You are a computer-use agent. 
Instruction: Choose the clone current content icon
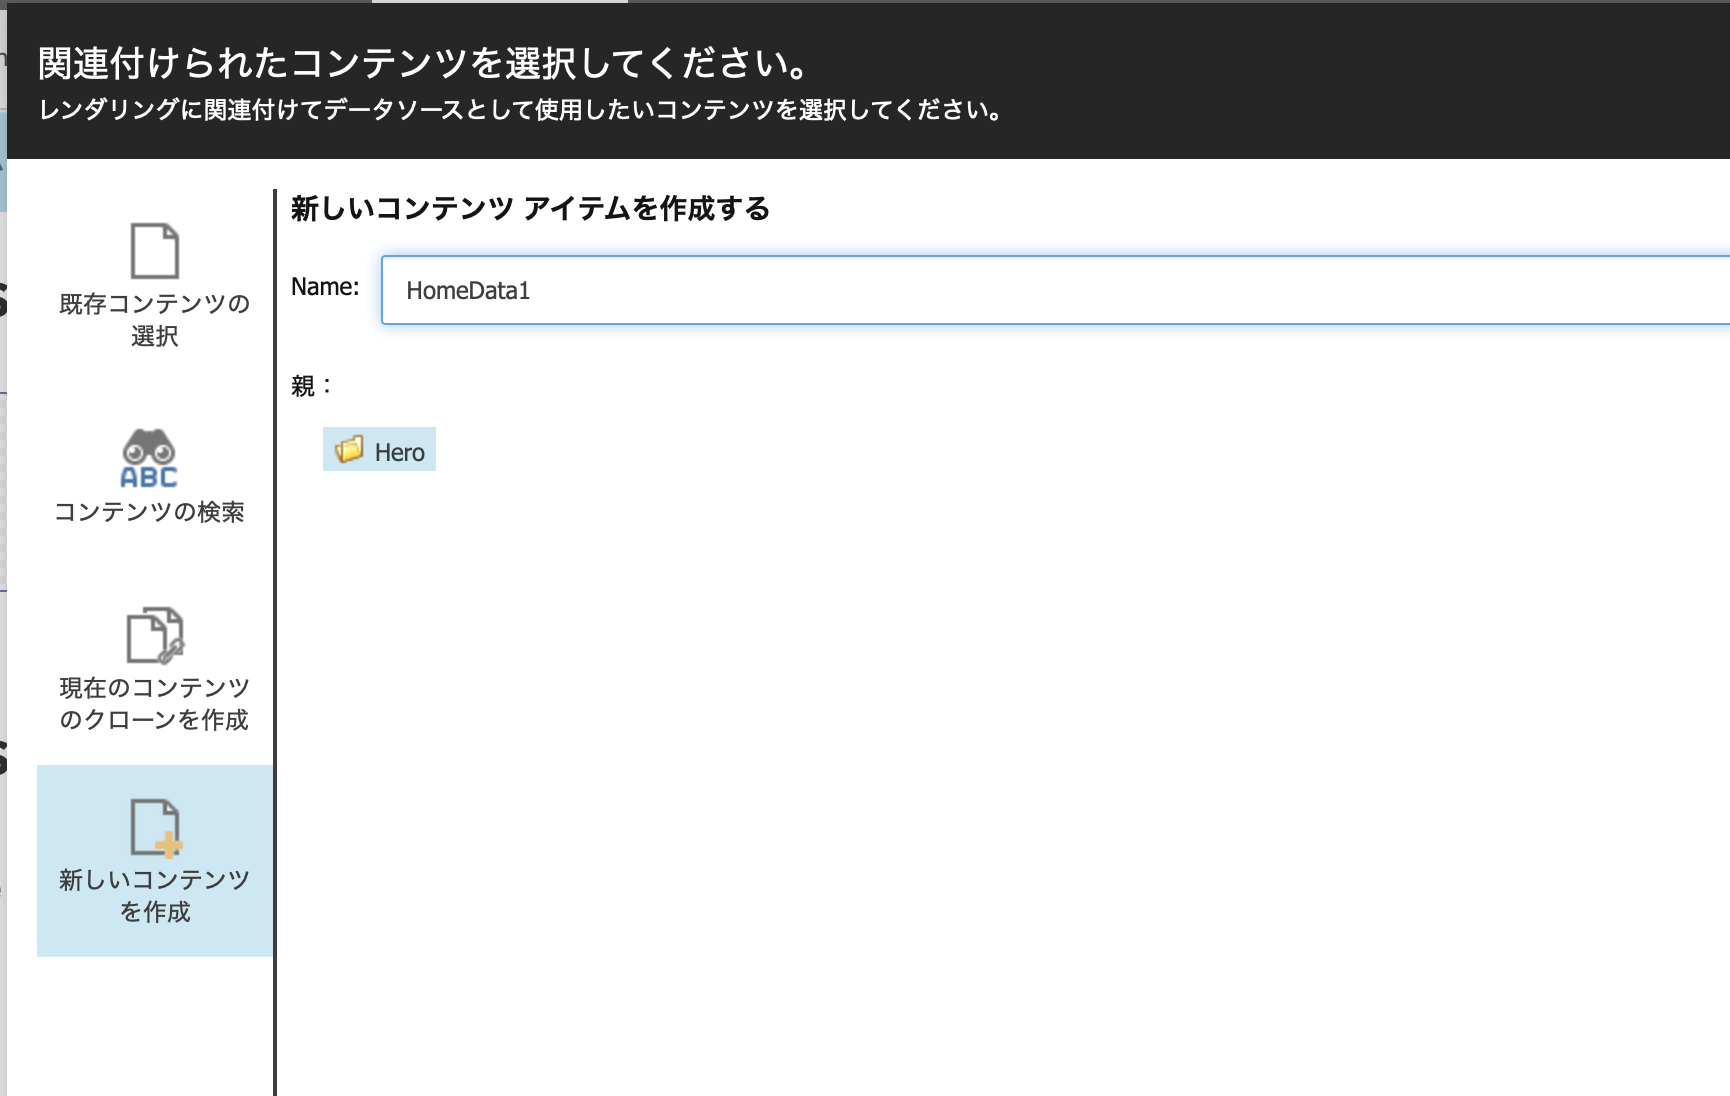(155, 635)
